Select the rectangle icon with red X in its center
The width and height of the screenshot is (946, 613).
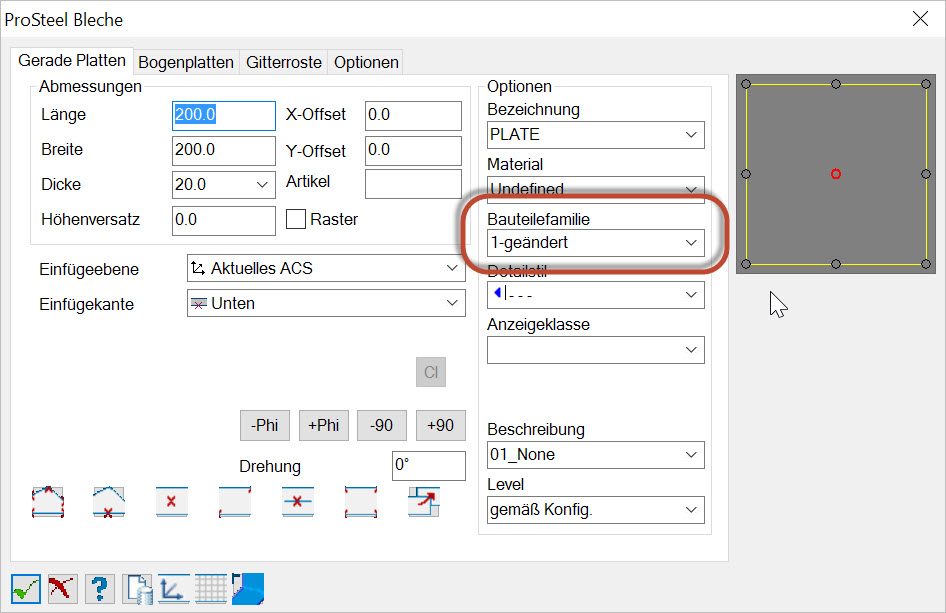171,502
